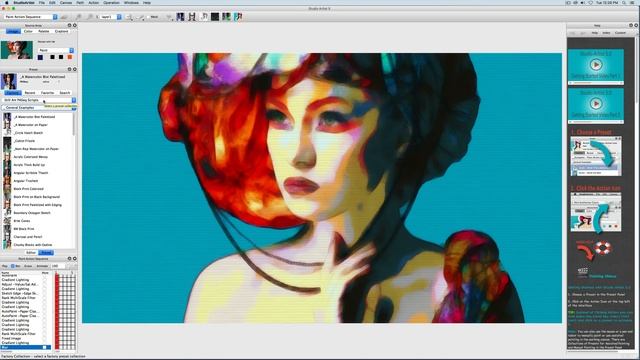Toggle the Rec checkbox in Paint Action Sequence
640x360 pixels.
pos(13,266)
